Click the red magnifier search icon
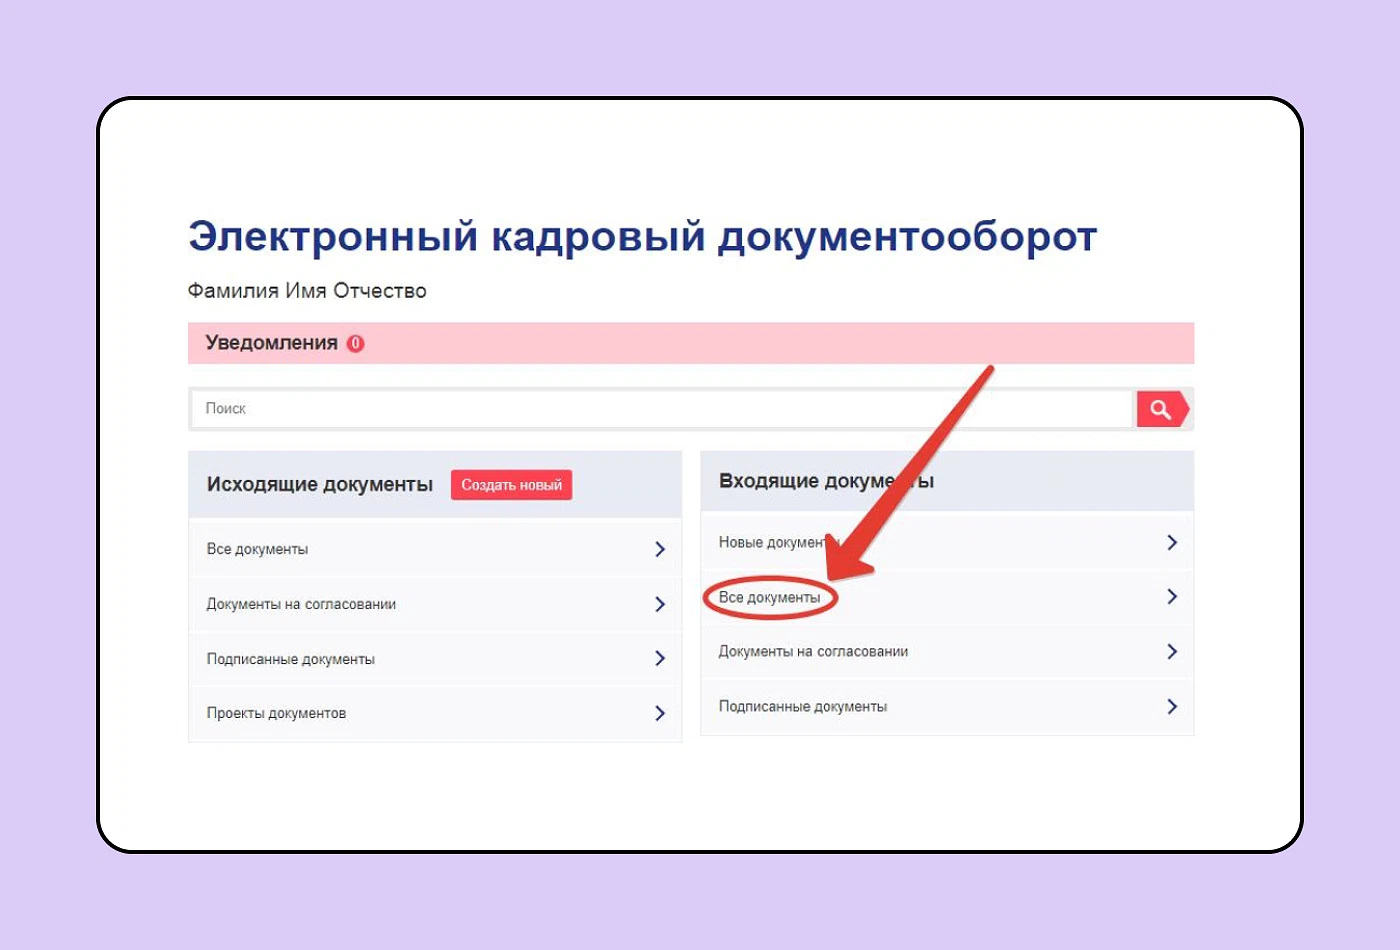The height and width of the screenshot is (950, 1400). [1161, 409]
